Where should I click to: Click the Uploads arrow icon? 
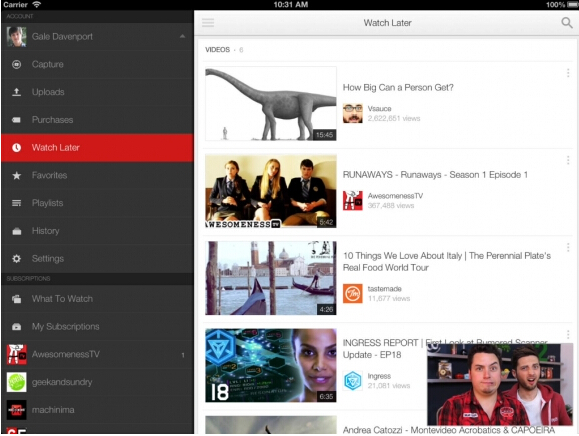click(x=16, y=92)
